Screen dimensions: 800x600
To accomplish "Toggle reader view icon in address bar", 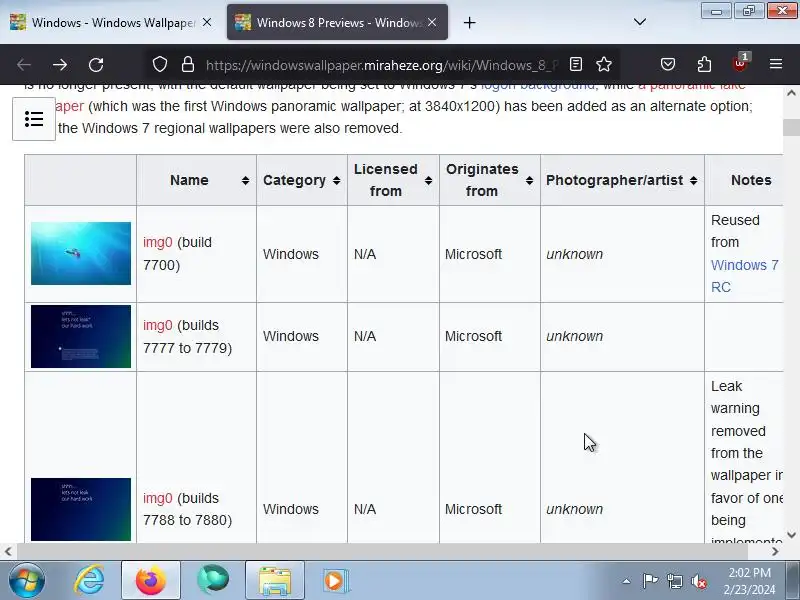I will pos(576,64).
